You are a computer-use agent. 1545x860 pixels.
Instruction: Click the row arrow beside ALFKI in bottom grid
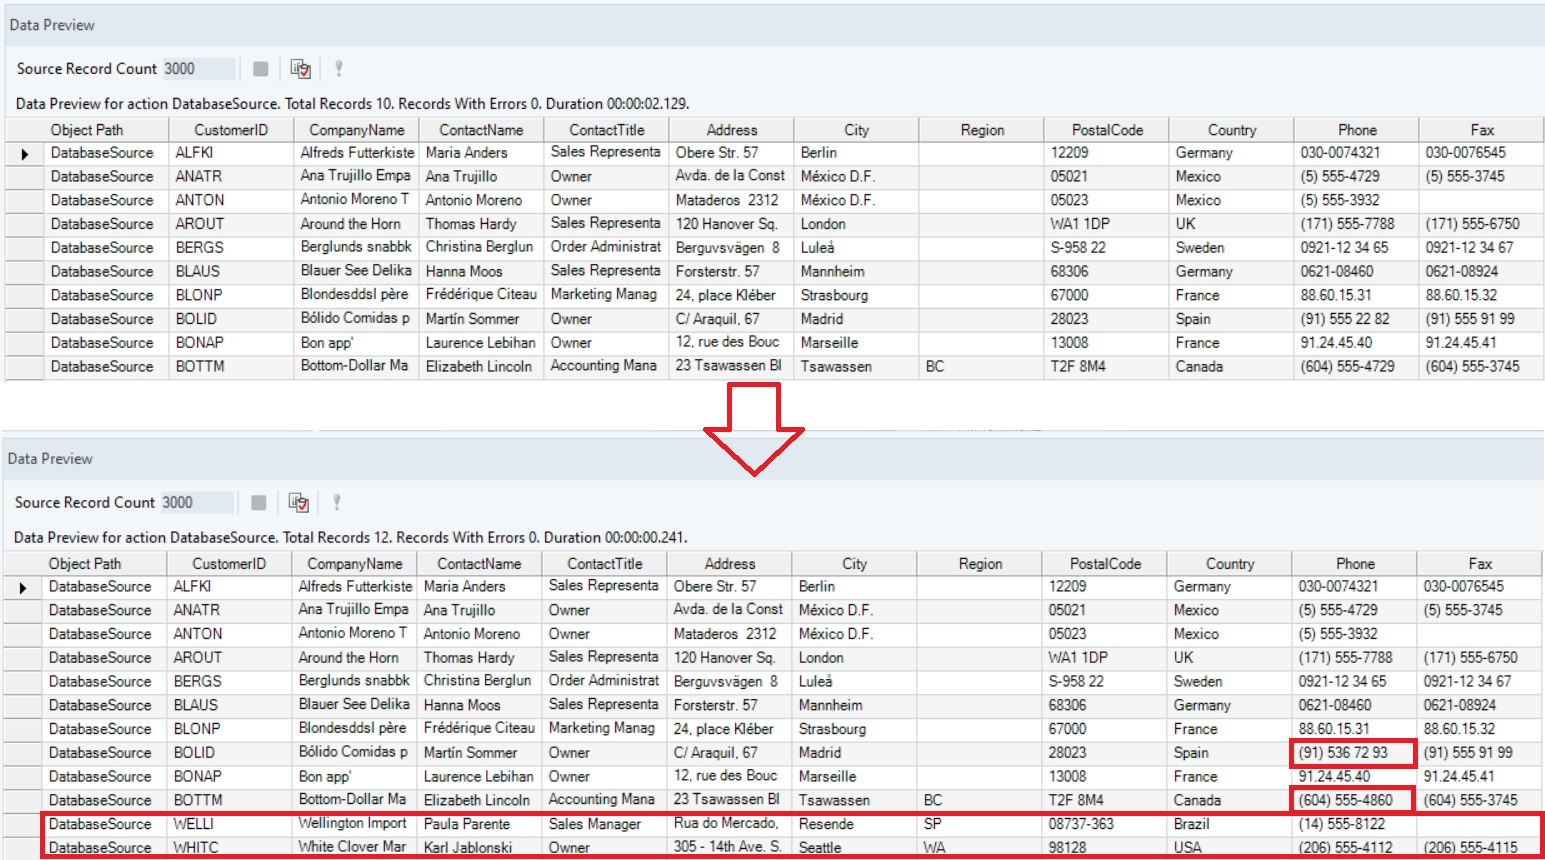(x=23, y=588)
